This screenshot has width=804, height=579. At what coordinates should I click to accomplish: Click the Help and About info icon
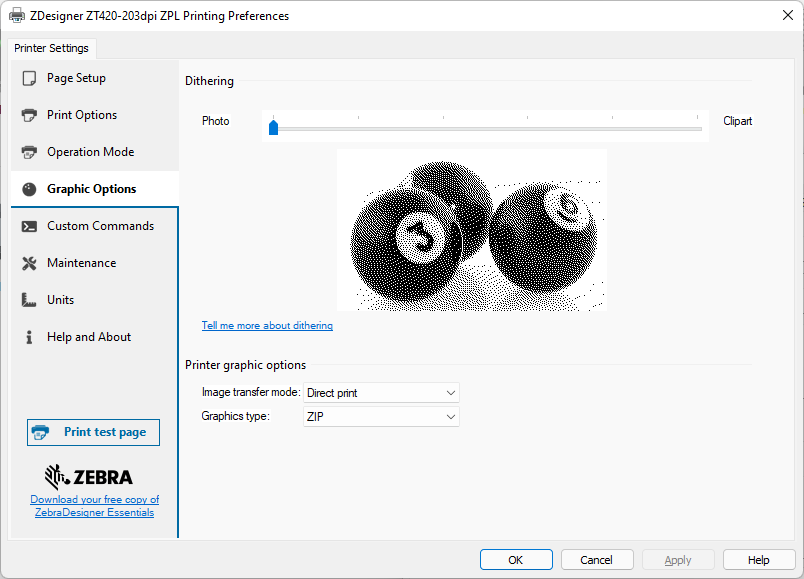[29, 337]
